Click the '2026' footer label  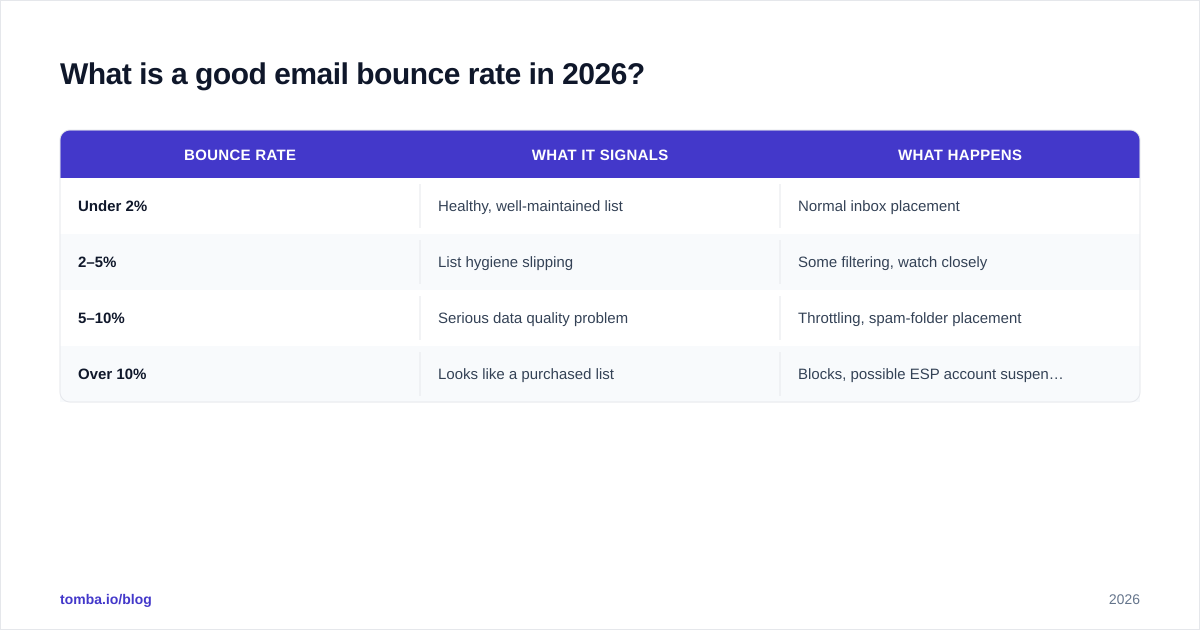coord(1124,599)
